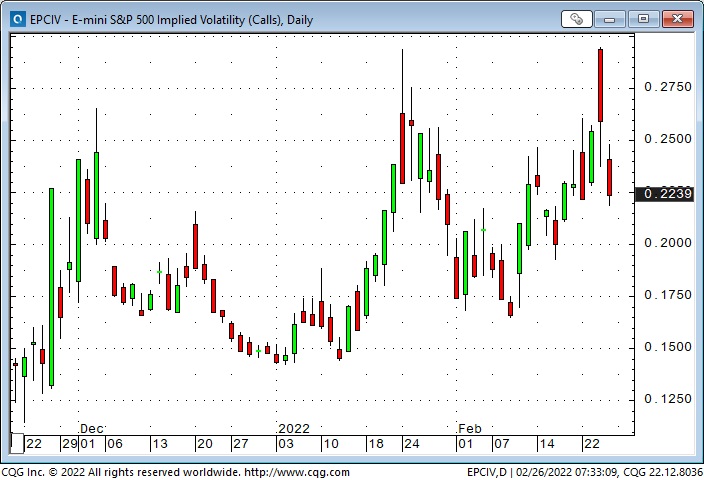Click the 0.1500 price axis label
The width and height of the screenshot is (704, 480).
(x=668, y=347)
